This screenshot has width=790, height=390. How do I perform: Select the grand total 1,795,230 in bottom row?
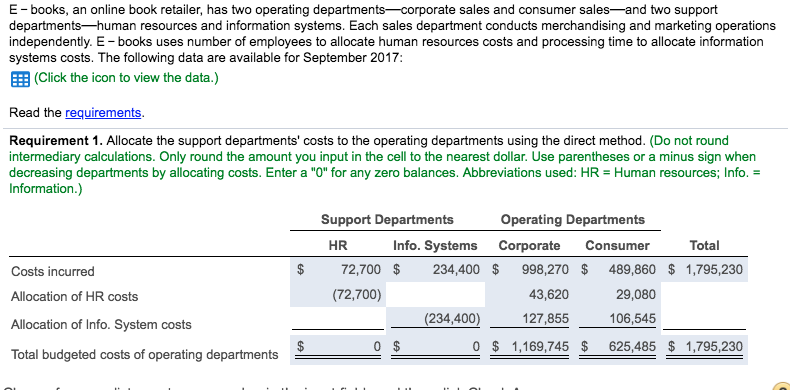pos(705,347)
